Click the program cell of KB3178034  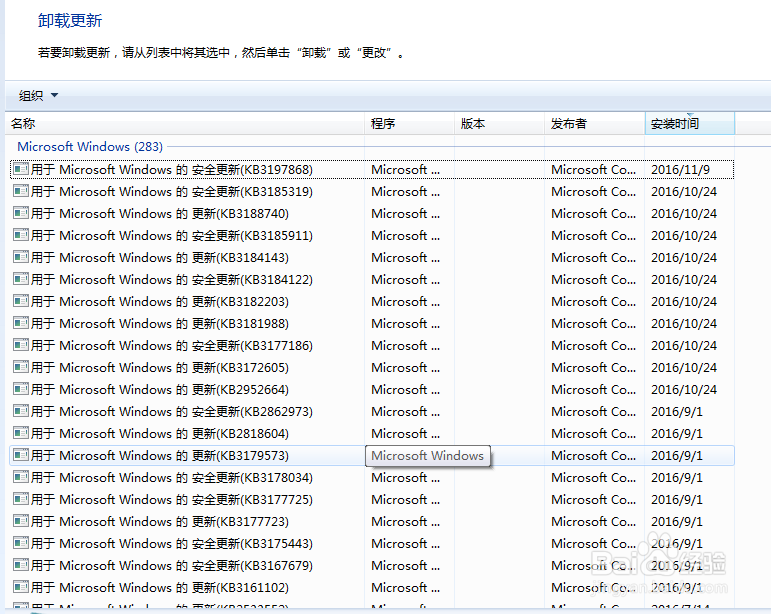pyautogui.click(x=406, y=478)
